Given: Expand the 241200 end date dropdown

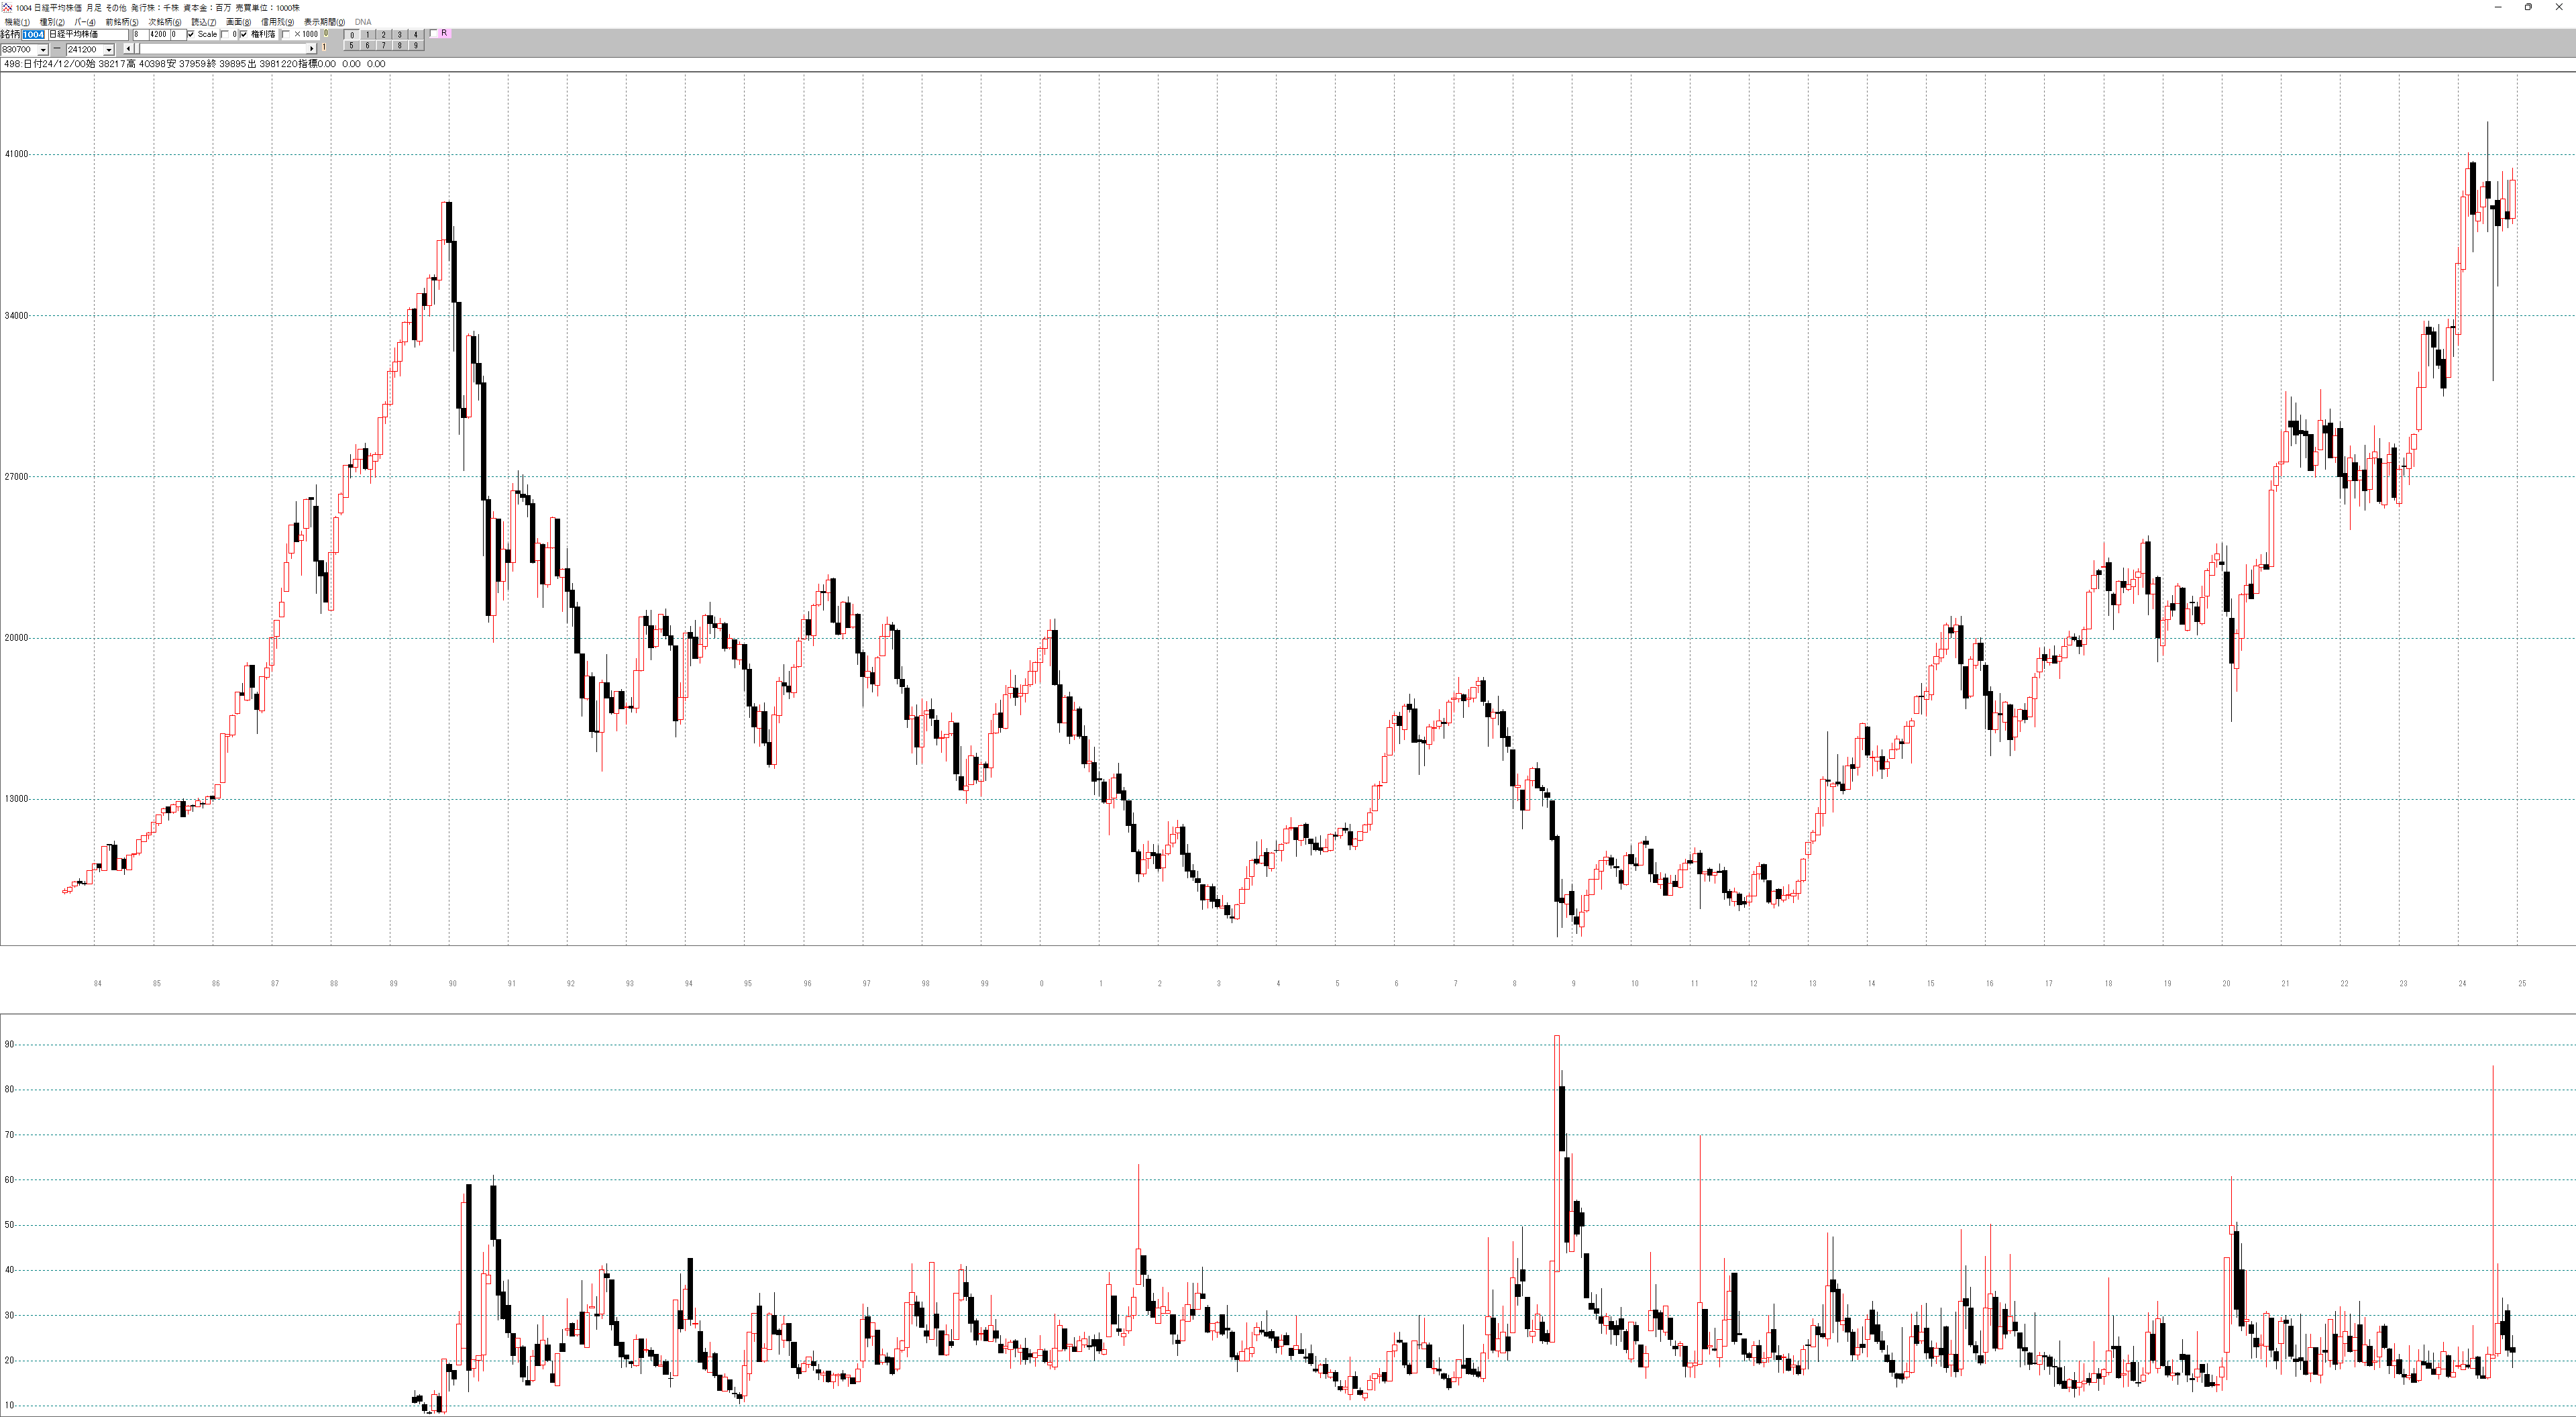Looking at the screenshot, I should [x=109, y=50].
